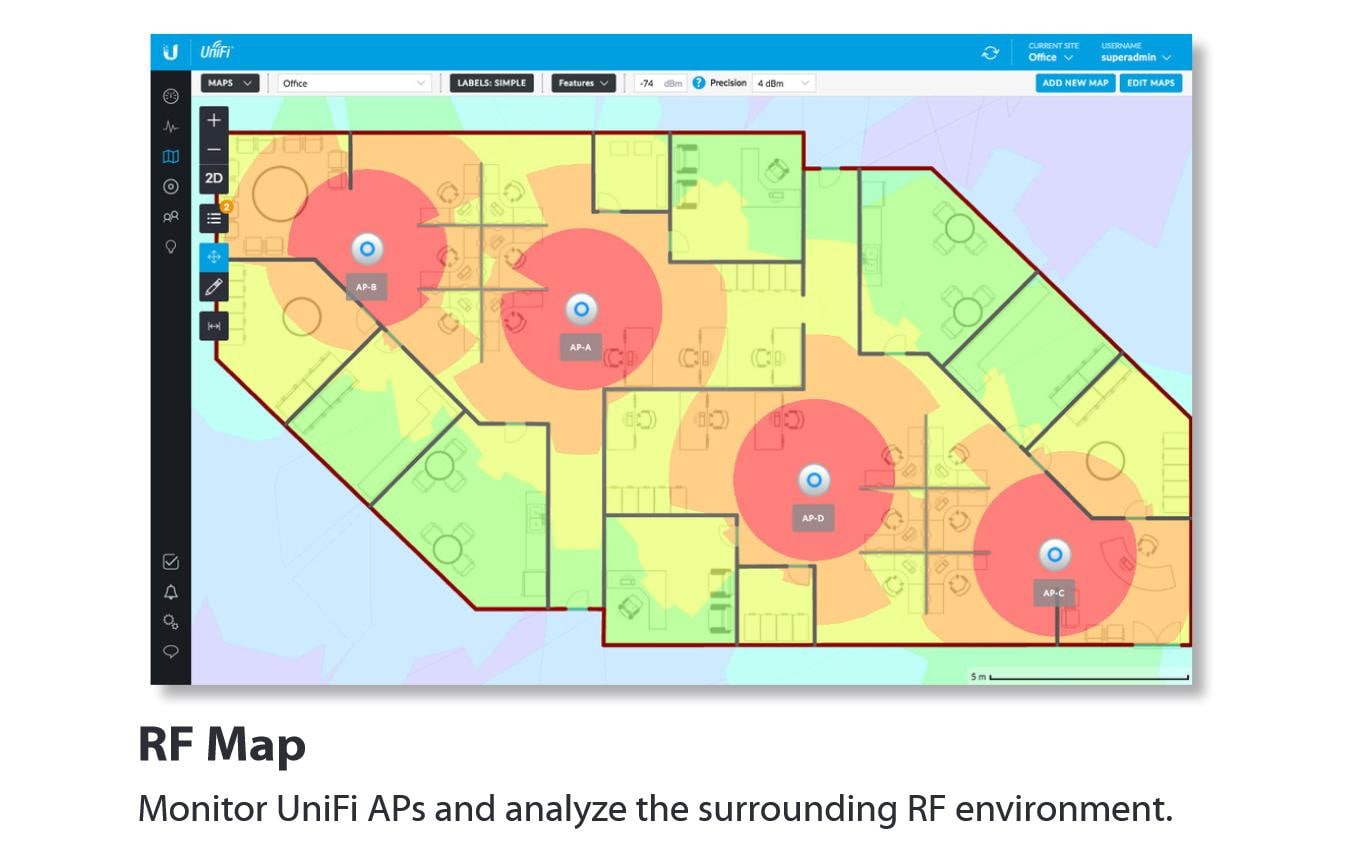Zoom out with the minus map button
This screenshot has width=1368, height=861.
[214, 149]
